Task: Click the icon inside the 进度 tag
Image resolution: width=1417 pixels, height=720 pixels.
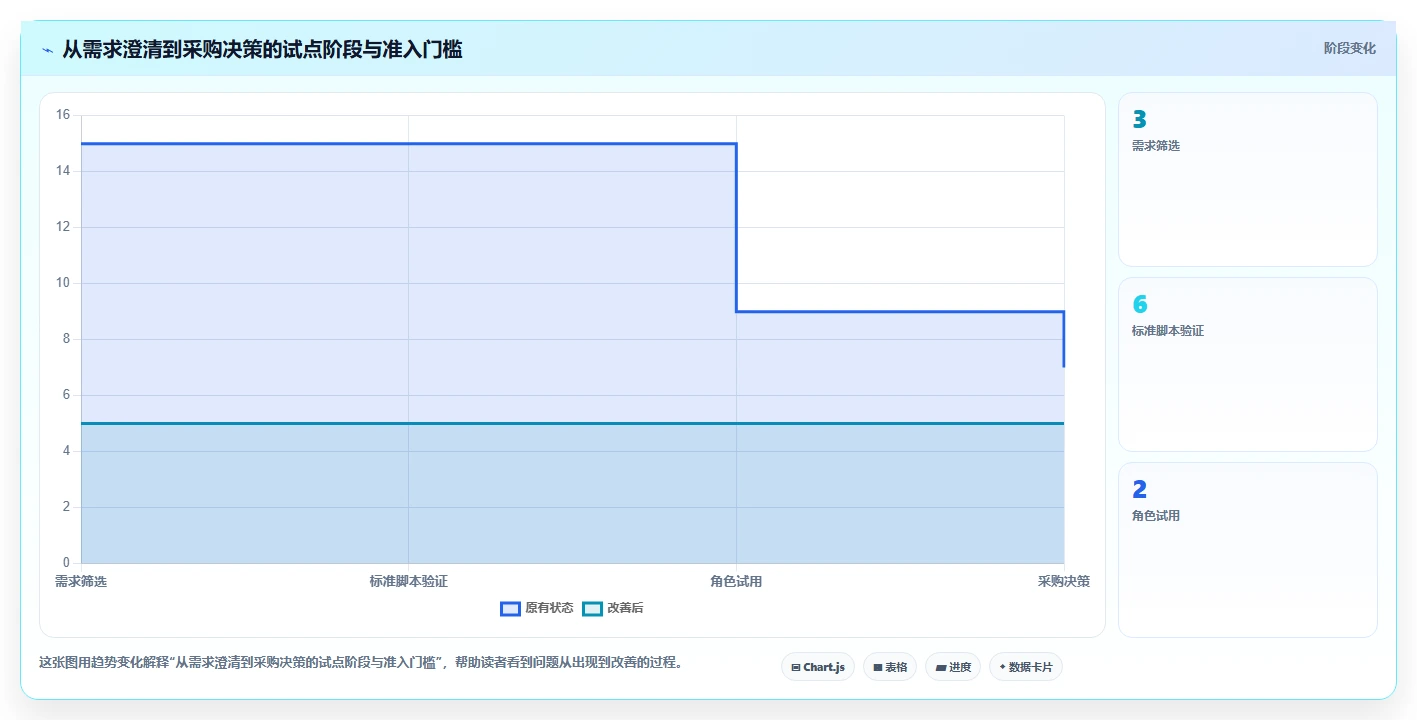Action: (941, 667)
